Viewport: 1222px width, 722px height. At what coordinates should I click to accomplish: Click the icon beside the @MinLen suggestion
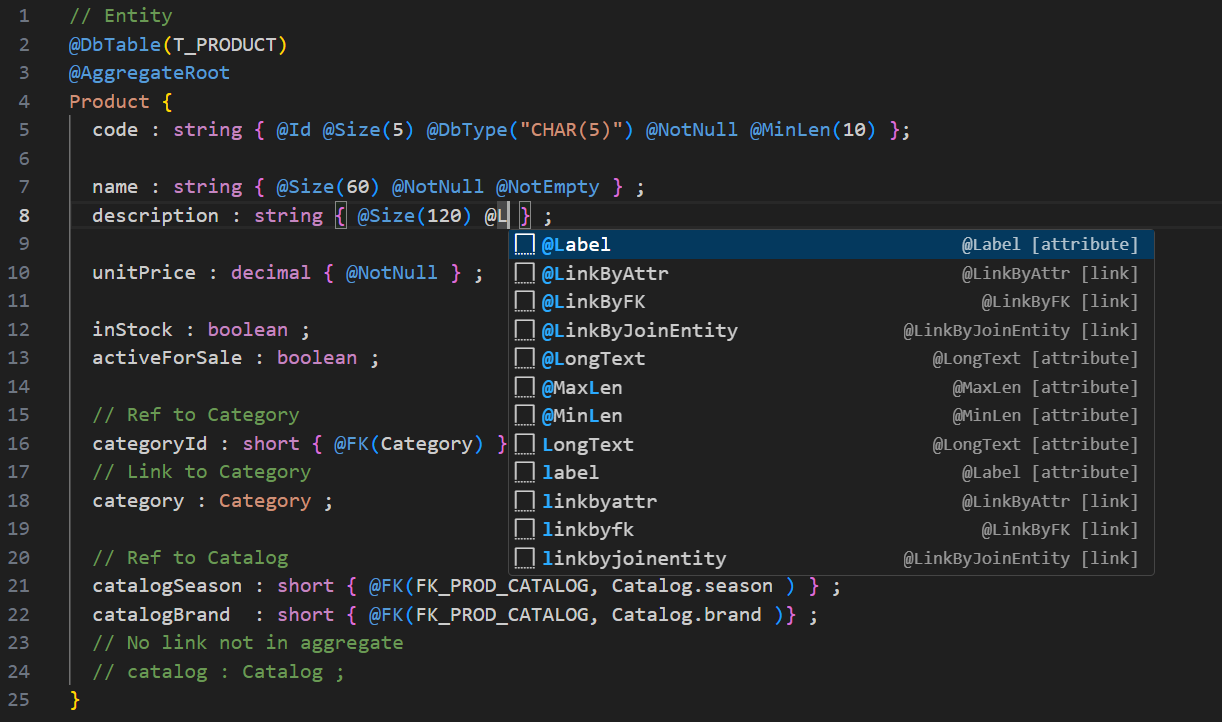pos(524,416)
